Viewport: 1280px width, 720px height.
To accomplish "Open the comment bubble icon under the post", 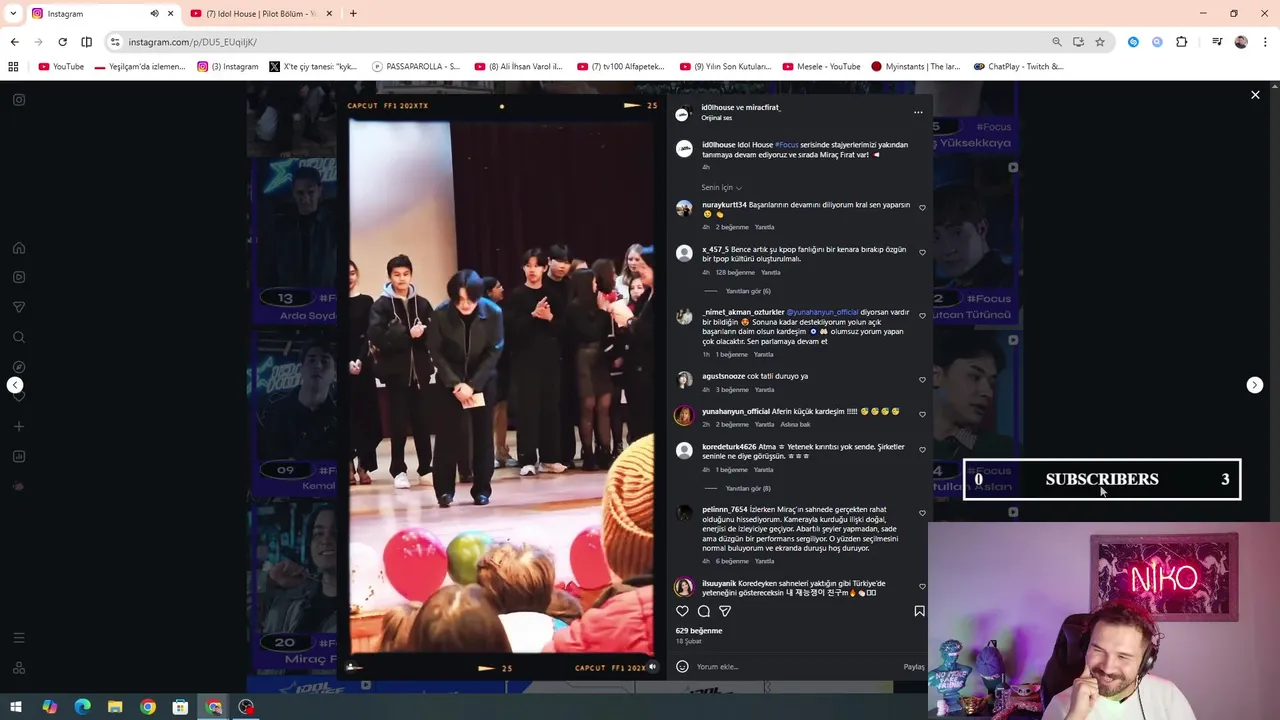I will click(x=704, y=611).
